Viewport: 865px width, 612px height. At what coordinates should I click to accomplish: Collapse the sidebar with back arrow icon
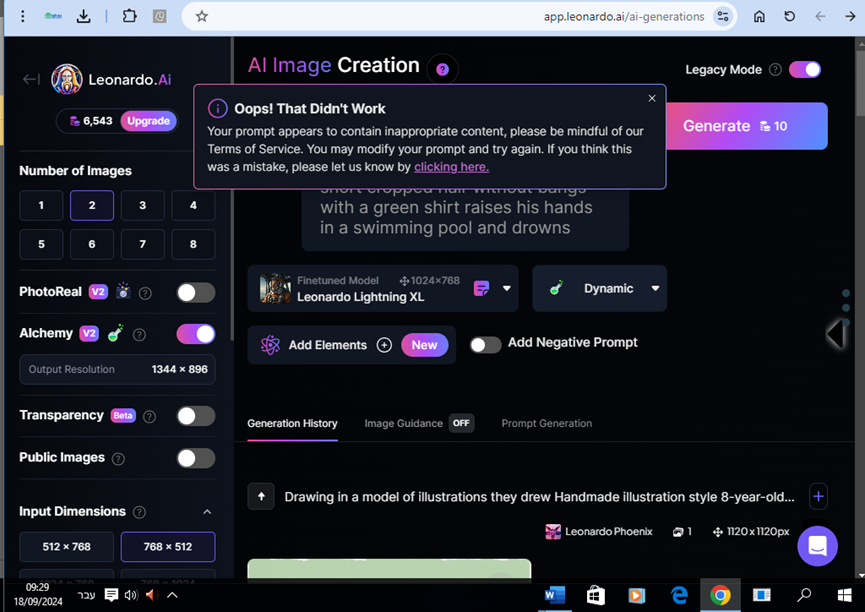click(x=31, y=79)
